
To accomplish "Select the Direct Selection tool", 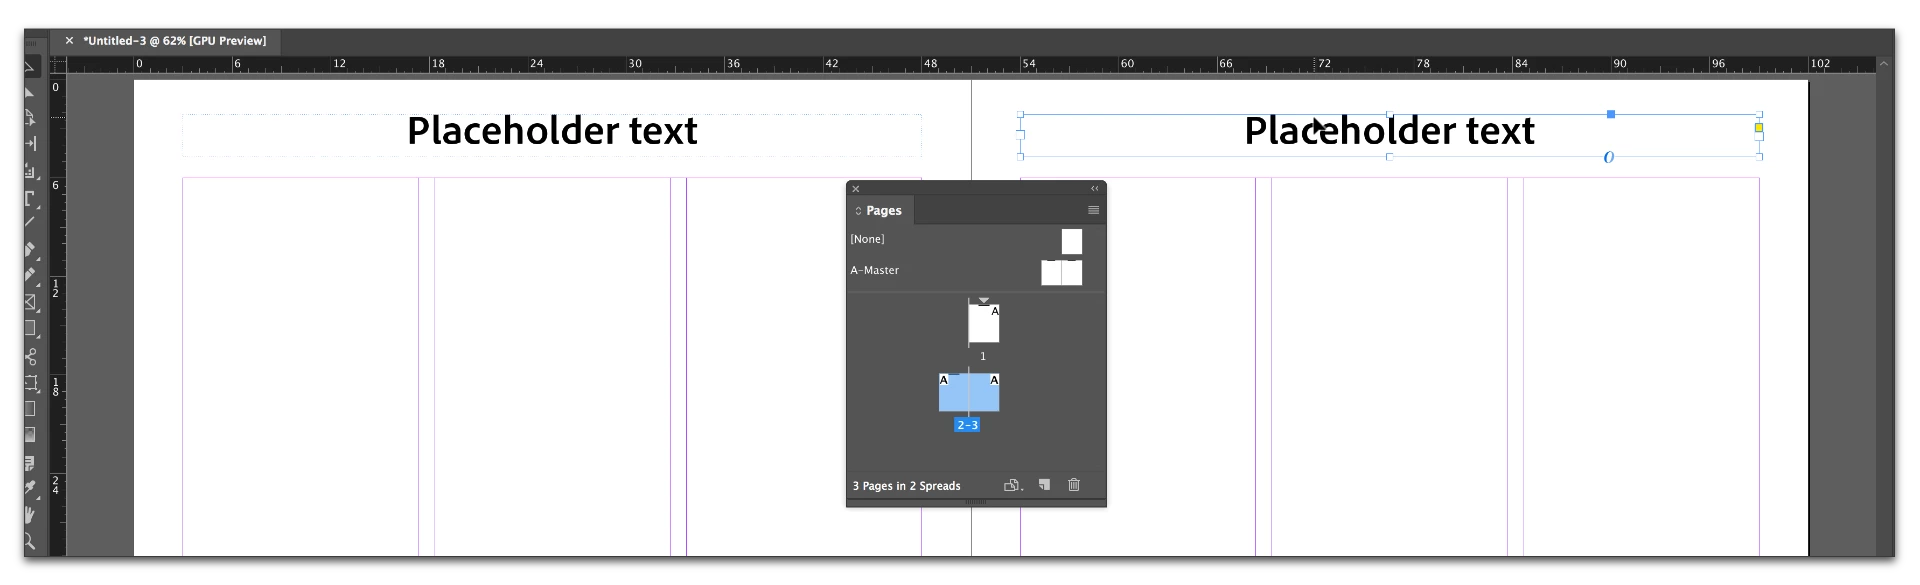I will click(x=30, y=92).
